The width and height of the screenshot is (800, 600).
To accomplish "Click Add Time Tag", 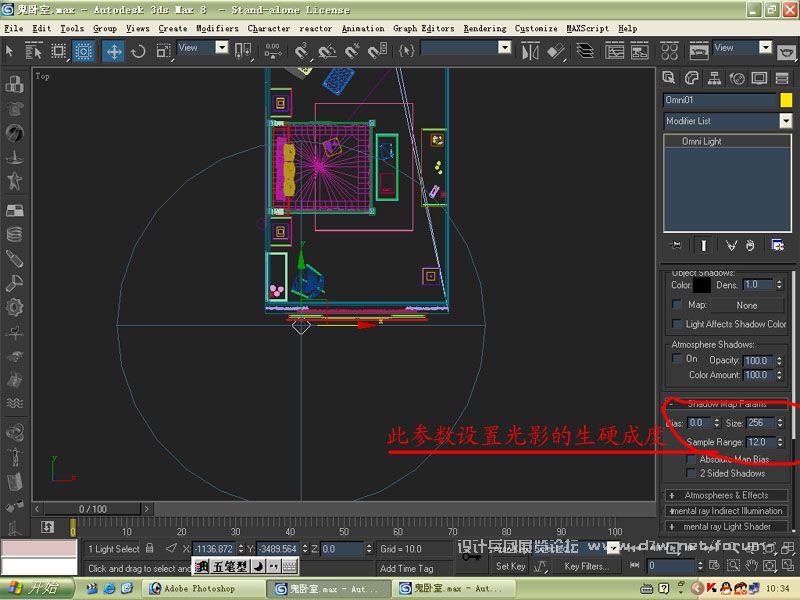I will (x=407, y=568).
